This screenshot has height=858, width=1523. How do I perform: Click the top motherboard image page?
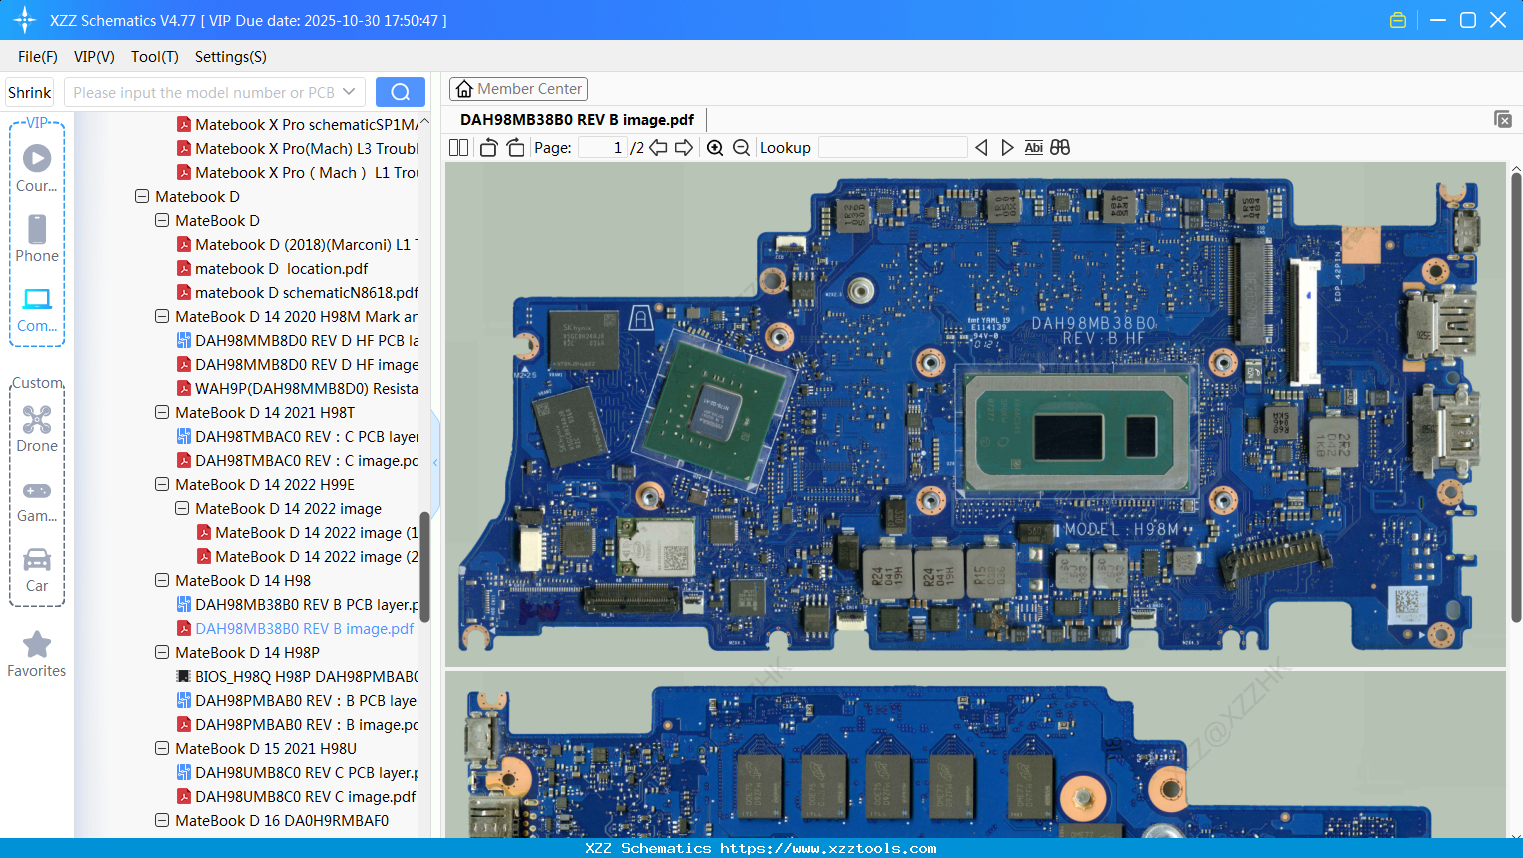975,415
